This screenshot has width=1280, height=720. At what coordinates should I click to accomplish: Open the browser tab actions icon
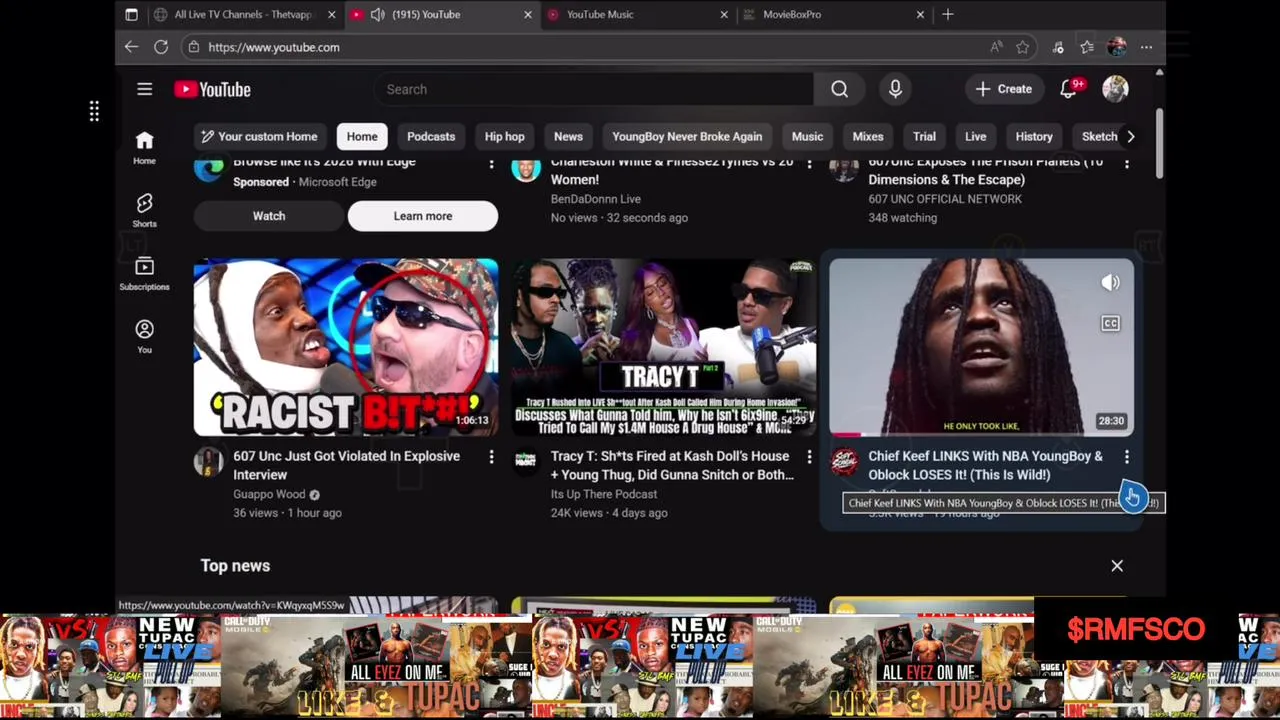(131, 14)
